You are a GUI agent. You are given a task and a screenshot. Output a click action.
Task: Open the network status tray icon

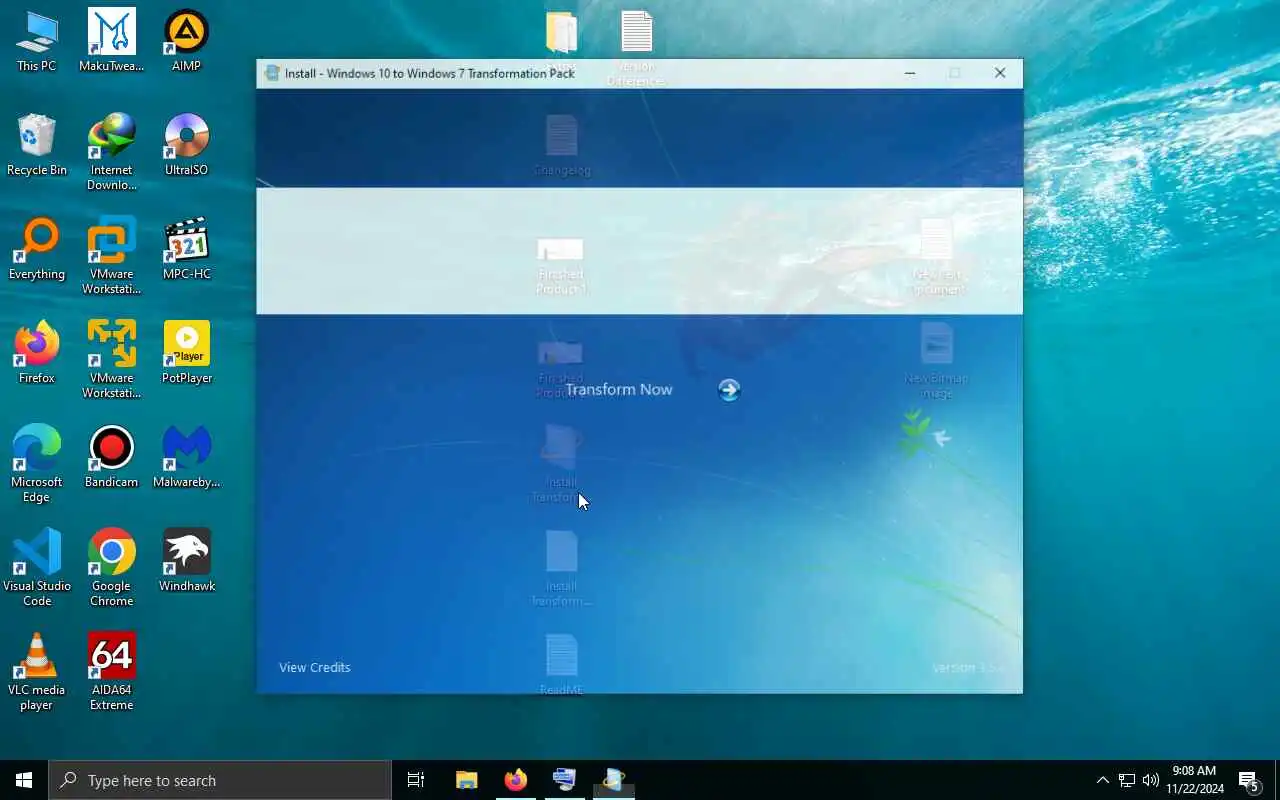[1127, 780]
